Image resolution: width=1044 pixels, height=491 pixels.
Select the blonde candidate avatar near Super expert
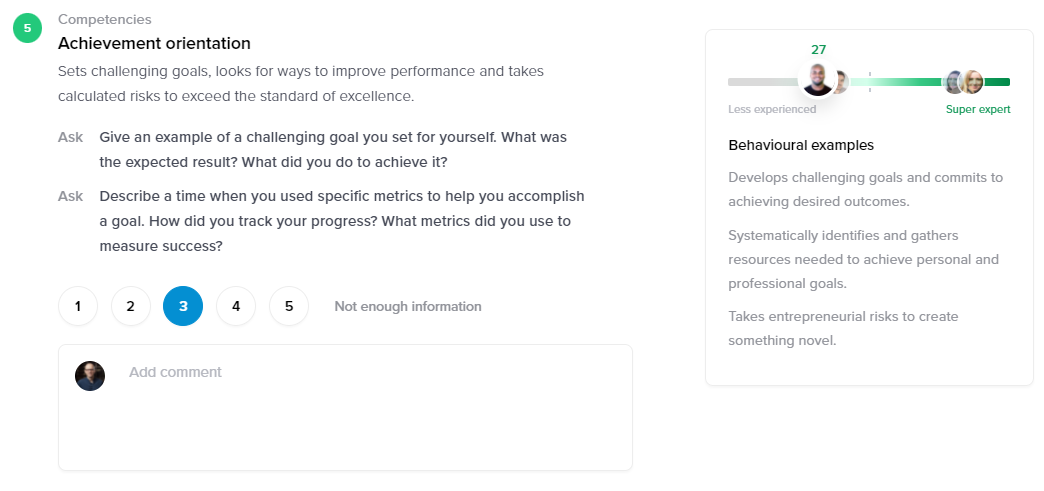pyautogui.click(x=973, y=82)
